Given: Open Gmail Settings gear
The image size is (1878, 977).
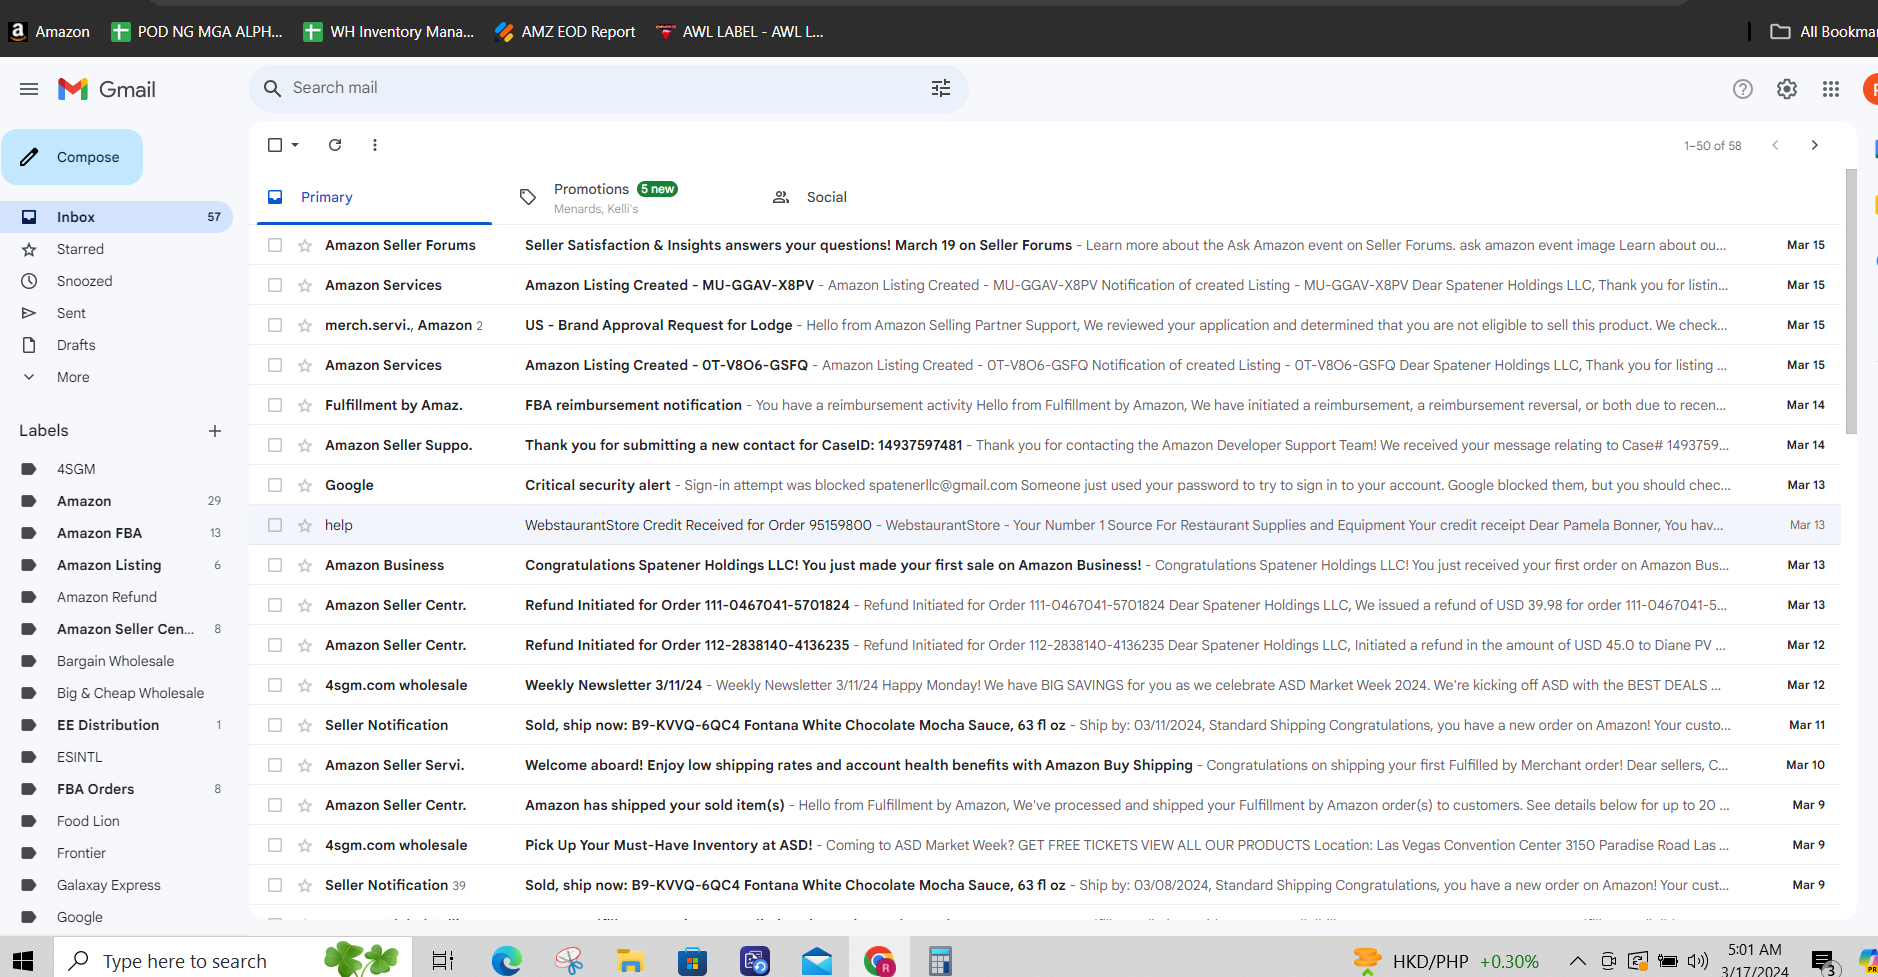Looking at the screenshot, I should (x=1787, y=89).
